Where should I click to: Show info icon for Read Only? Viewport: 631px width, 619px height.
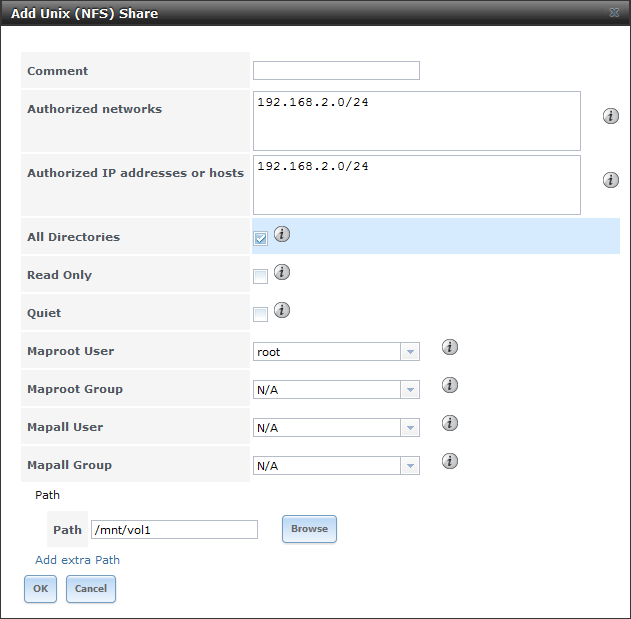(x=282, y=272)
